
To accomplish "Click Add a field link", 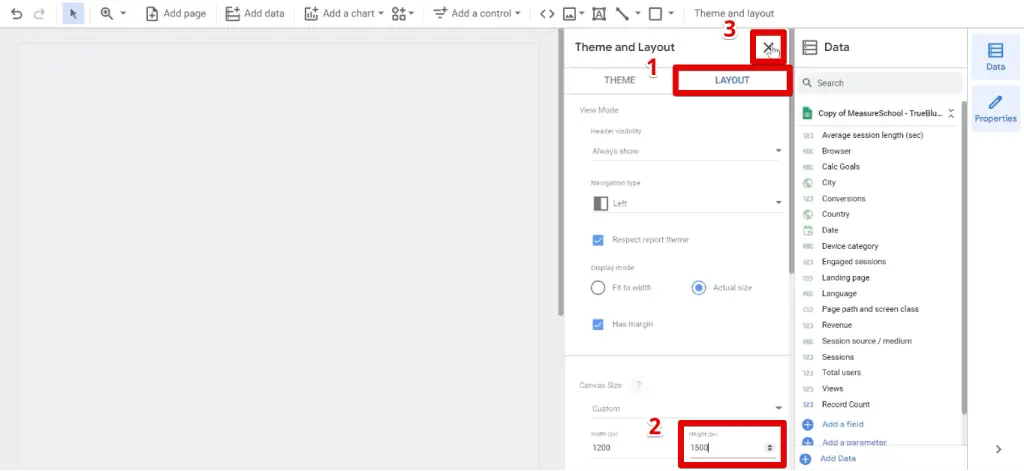I will pos(842,425).
